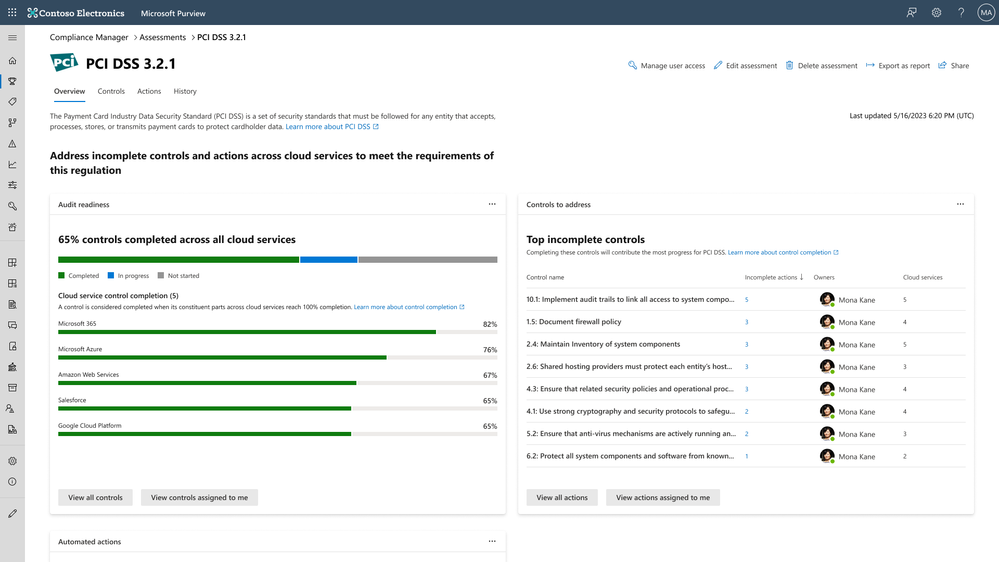Click View all controls button

(96, 497)
